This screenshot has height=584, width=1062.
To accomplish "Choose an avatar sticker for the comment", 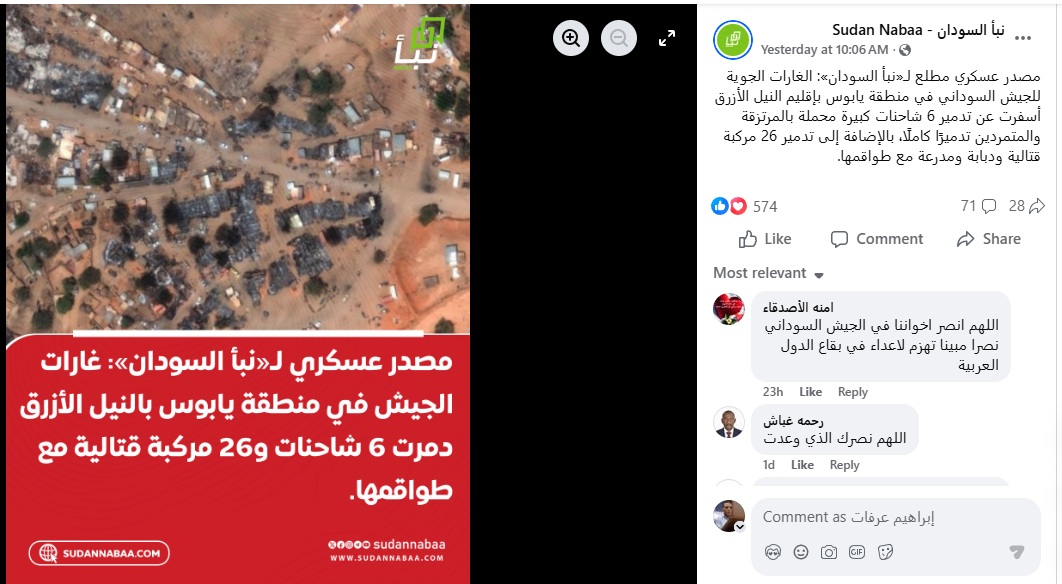I will 773,552.
